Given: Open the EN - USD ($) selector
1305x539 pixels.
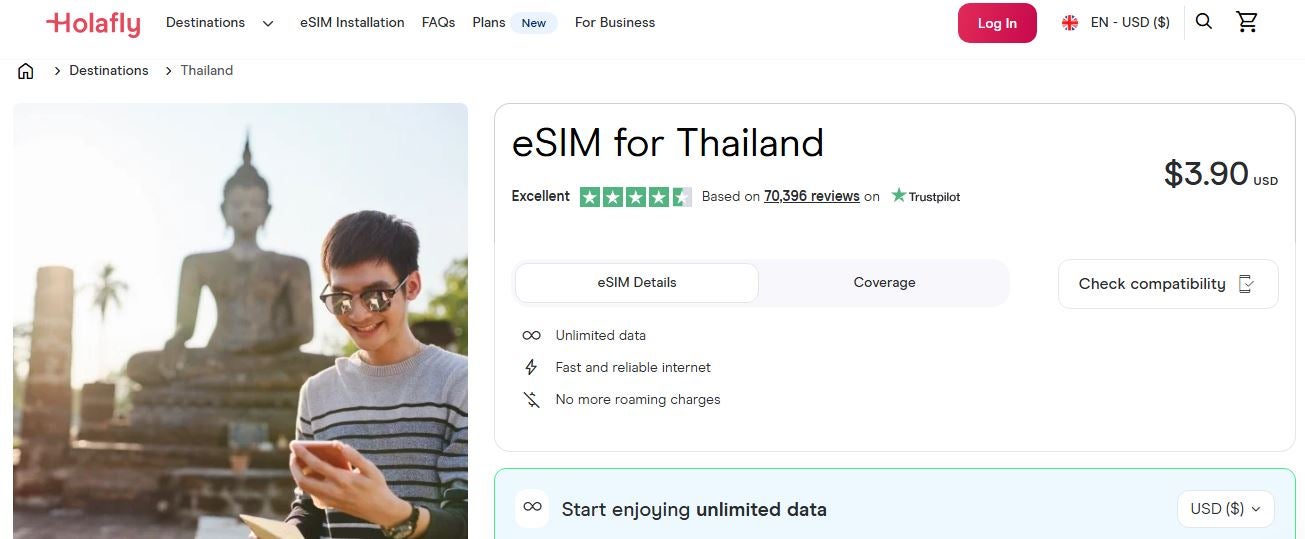Looking at the screenshot, I should coord(1129,23).
